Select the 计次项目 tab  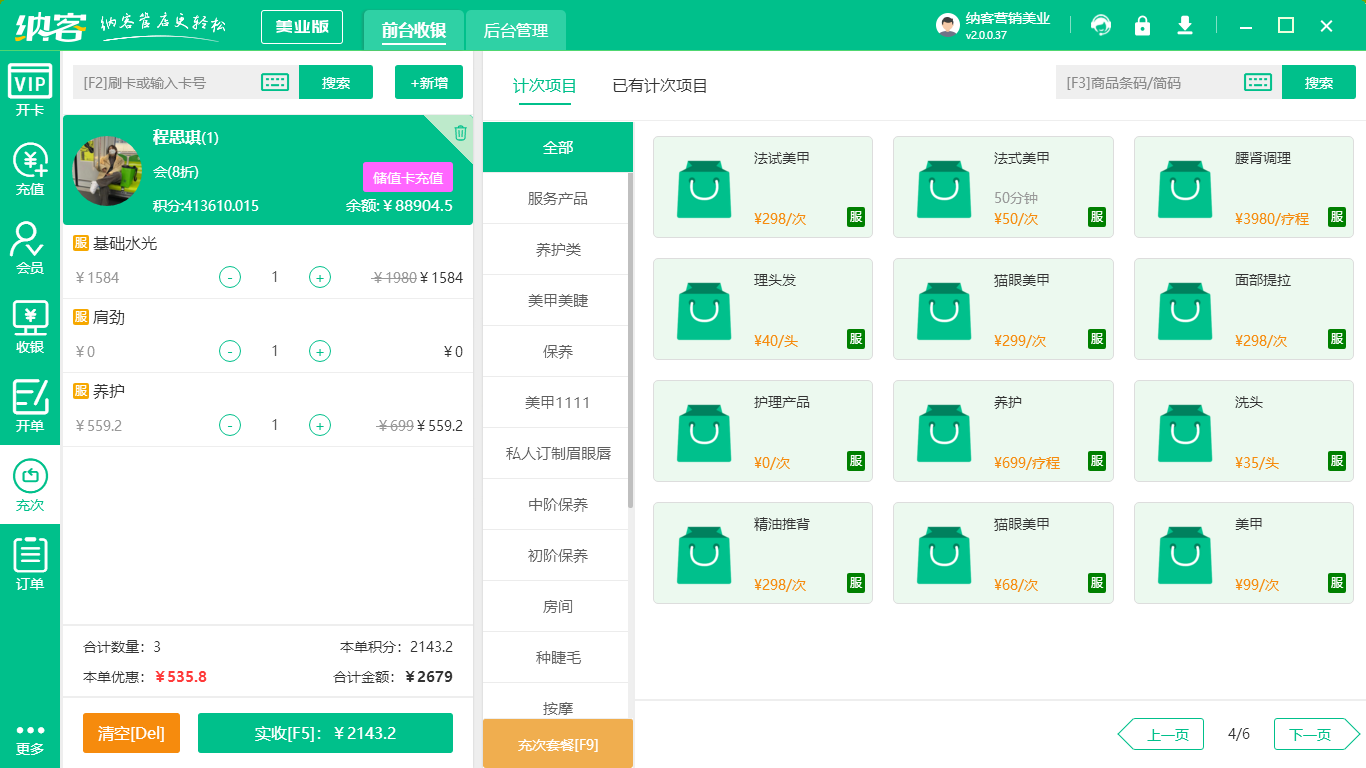pos(545,86)
